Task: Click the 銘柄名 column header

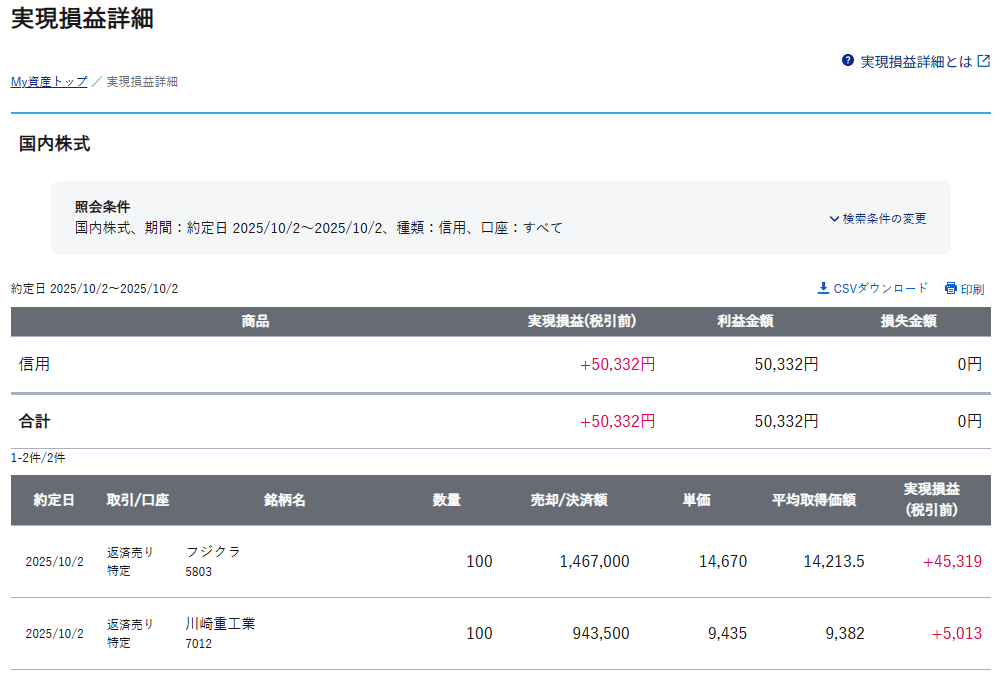Action: (285, 500)
